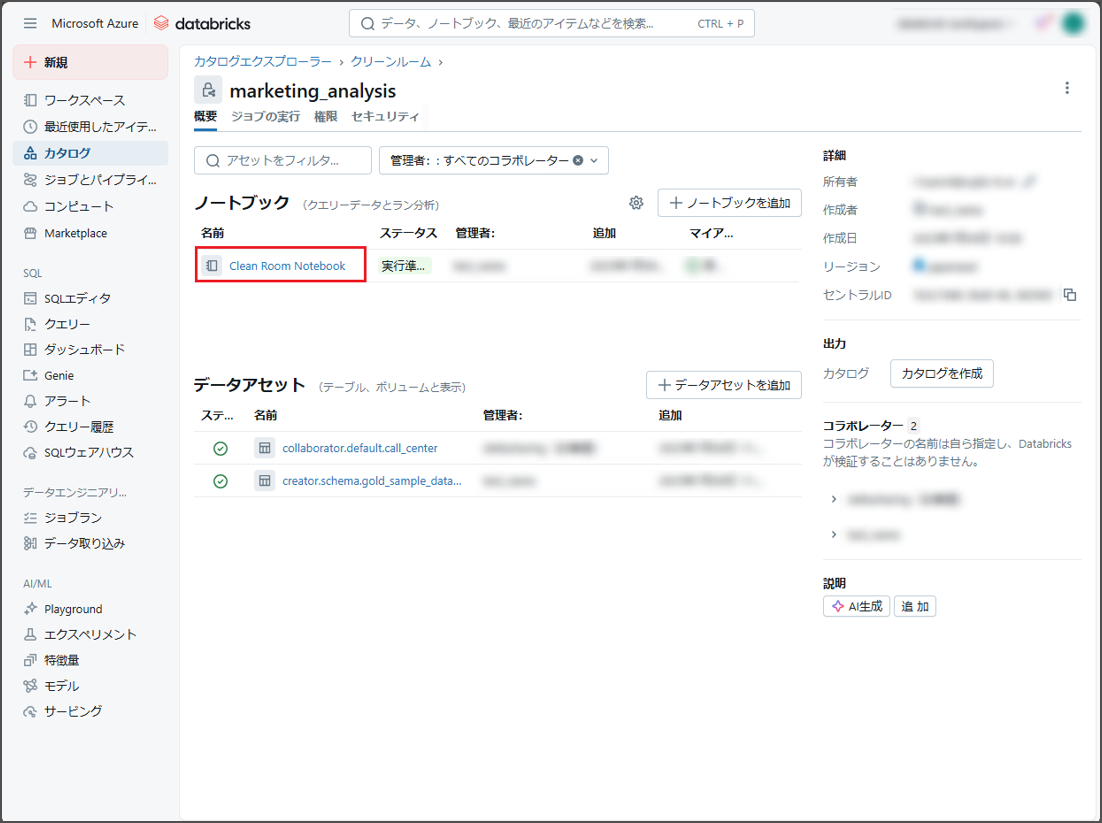Open ダッシュボード in the sidebar
This screenshot has height=823, width=1102.
tap(90, 349)
